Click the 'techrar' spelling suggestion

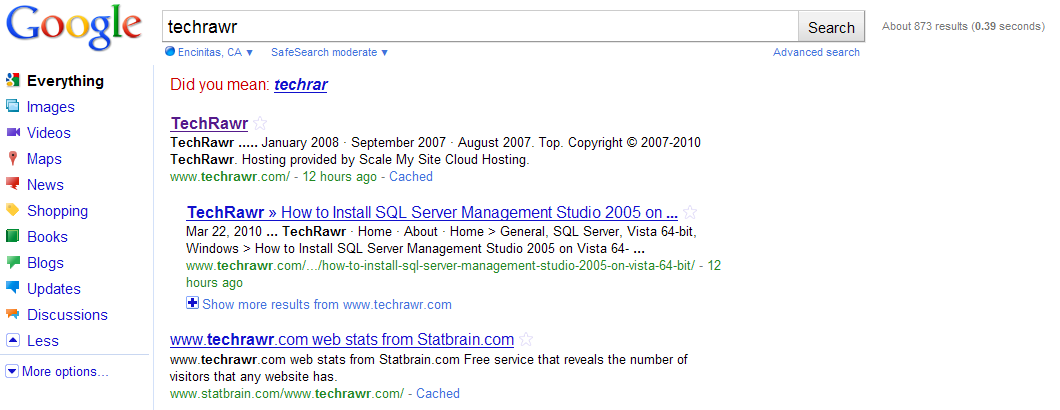tap(301, 85)
